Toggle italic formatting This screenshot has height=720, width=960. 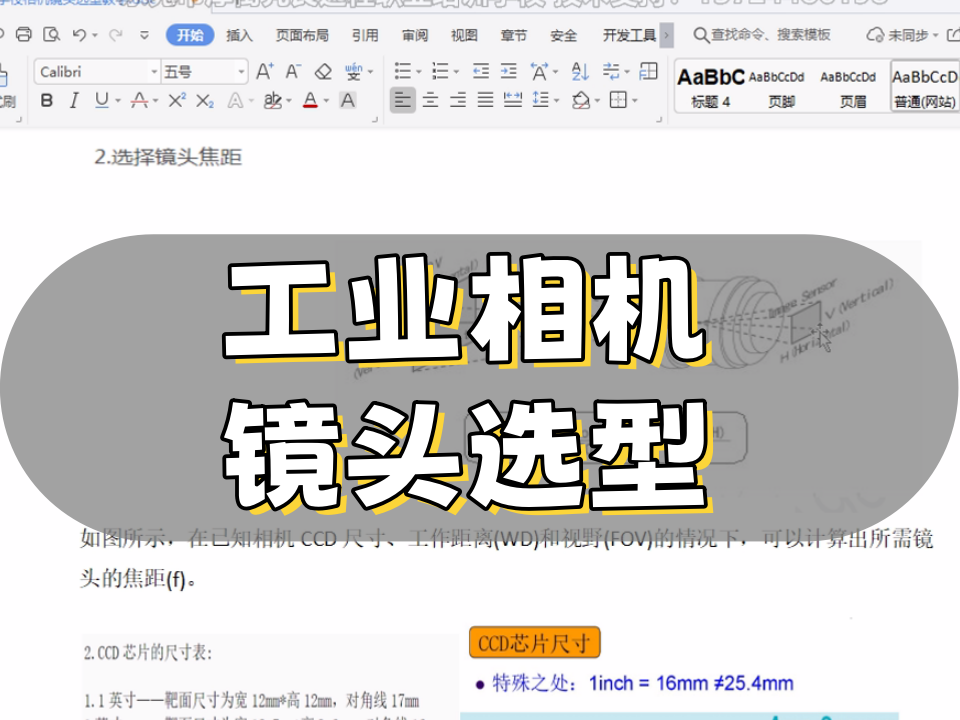coord(73,100)
